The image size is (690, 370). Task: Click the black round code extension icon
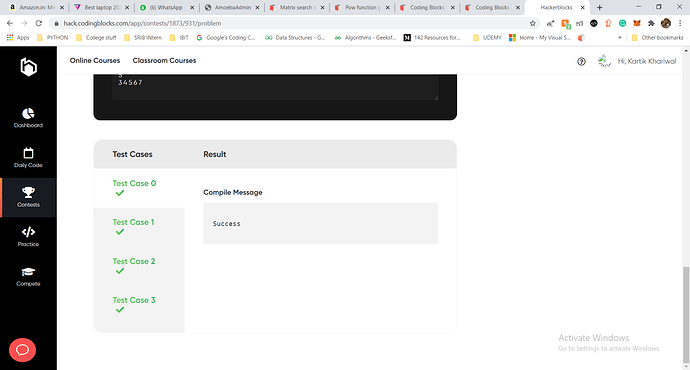(594, 23)
